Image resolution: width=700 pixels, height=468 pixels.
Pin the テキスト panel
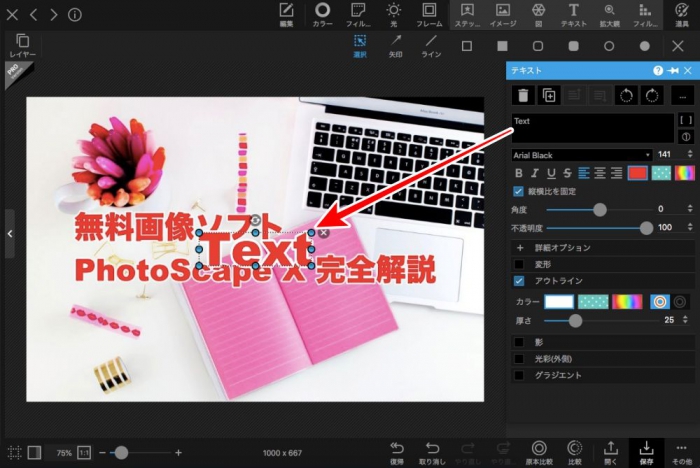tap(673, 71)
